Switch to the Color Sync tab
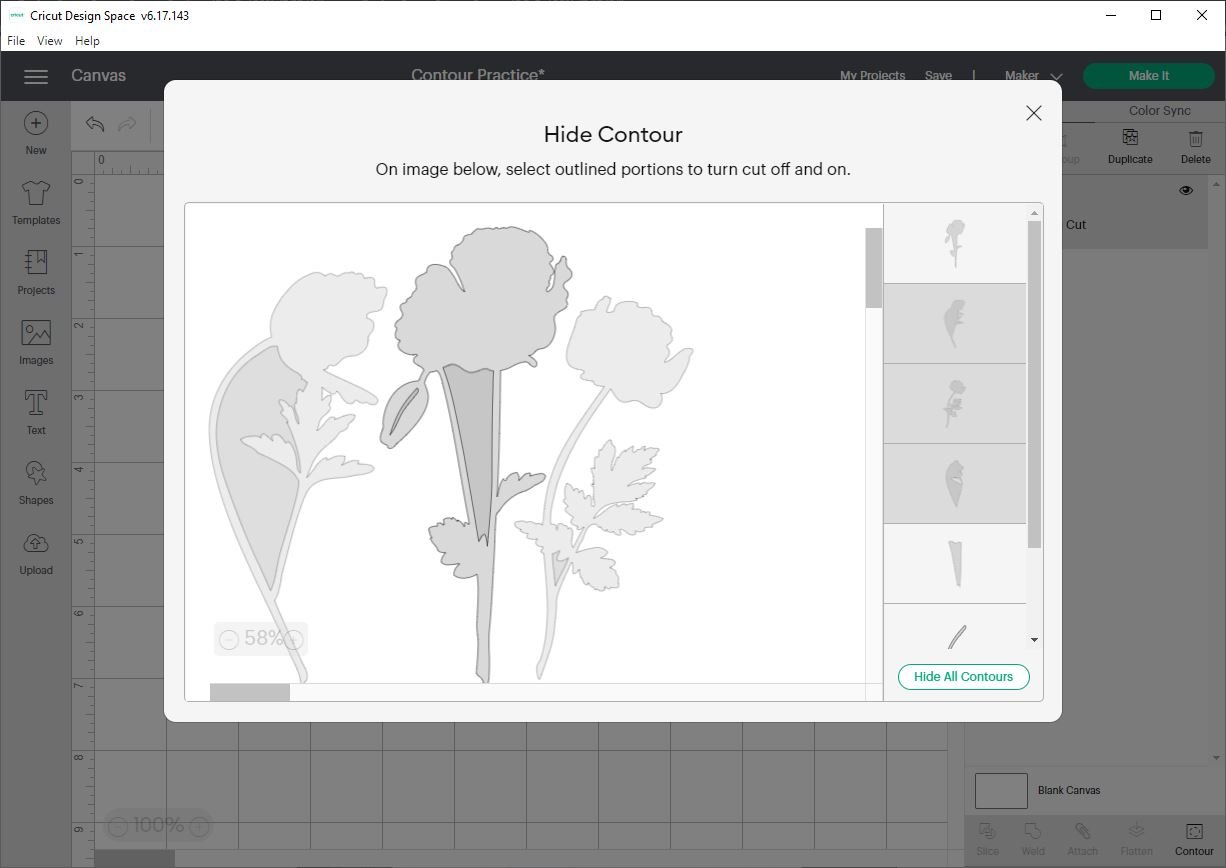Image resolution: width=1226 pixels, height=868 pixels. 1159,110
